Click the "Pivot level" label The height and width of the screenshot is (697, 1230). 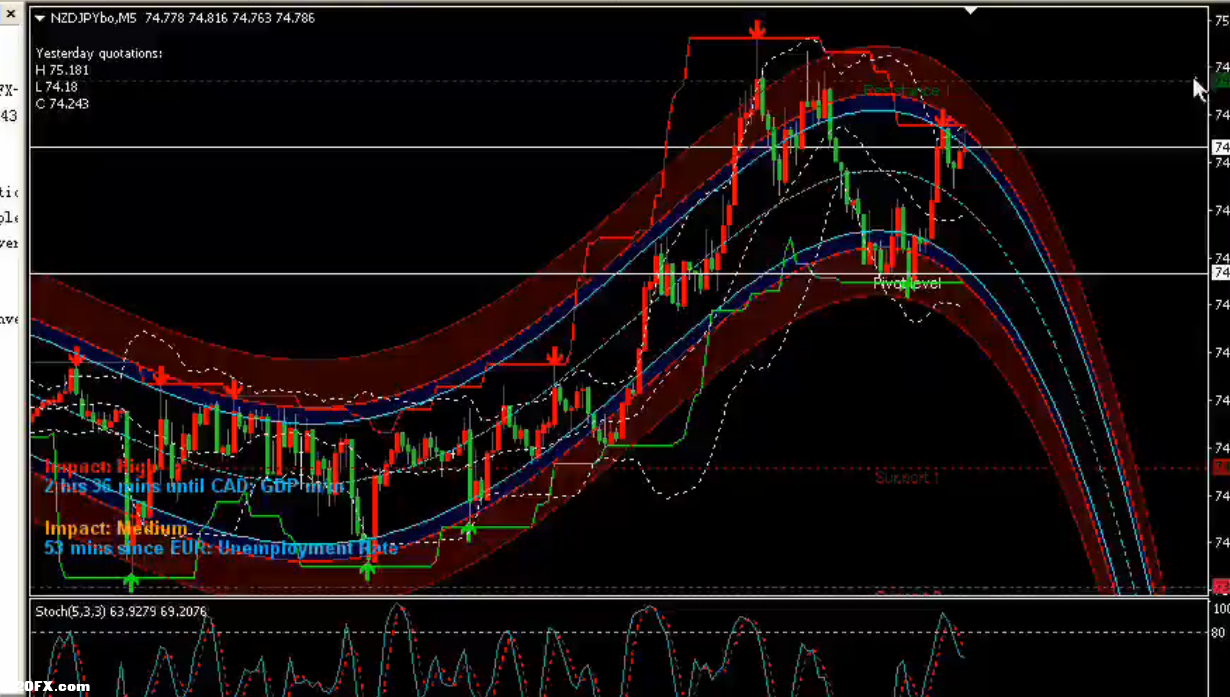click(x=907, y=284)
